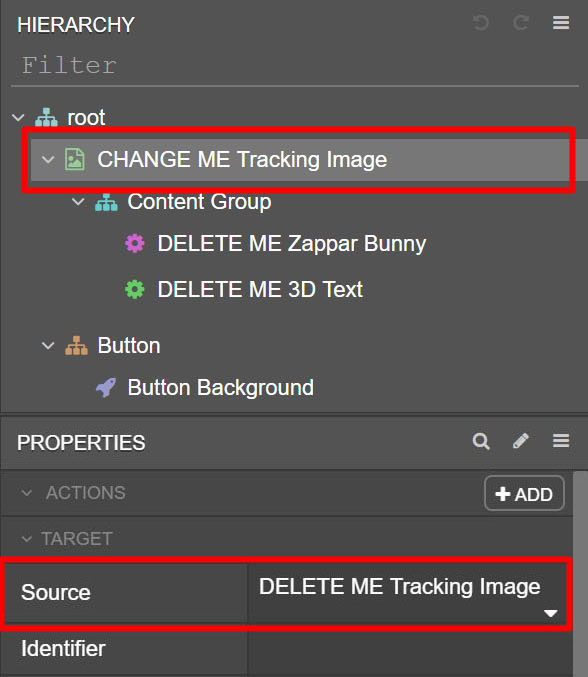The image size is (588, 677).
Task: Open the Properties panel hamburger menu
Action: pos(561,441)
